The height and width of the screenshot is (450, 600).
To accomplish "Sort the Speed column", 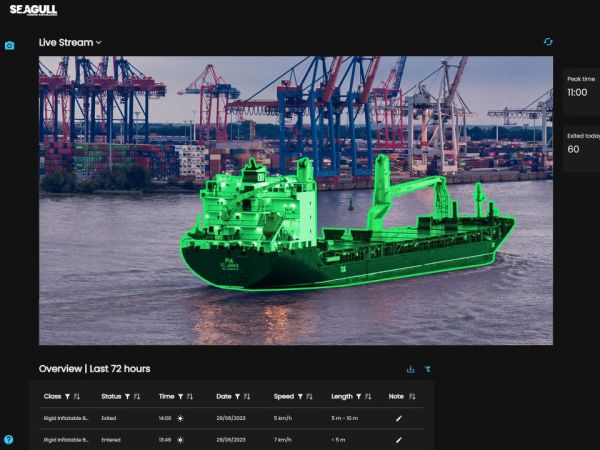I will (310, 396).
